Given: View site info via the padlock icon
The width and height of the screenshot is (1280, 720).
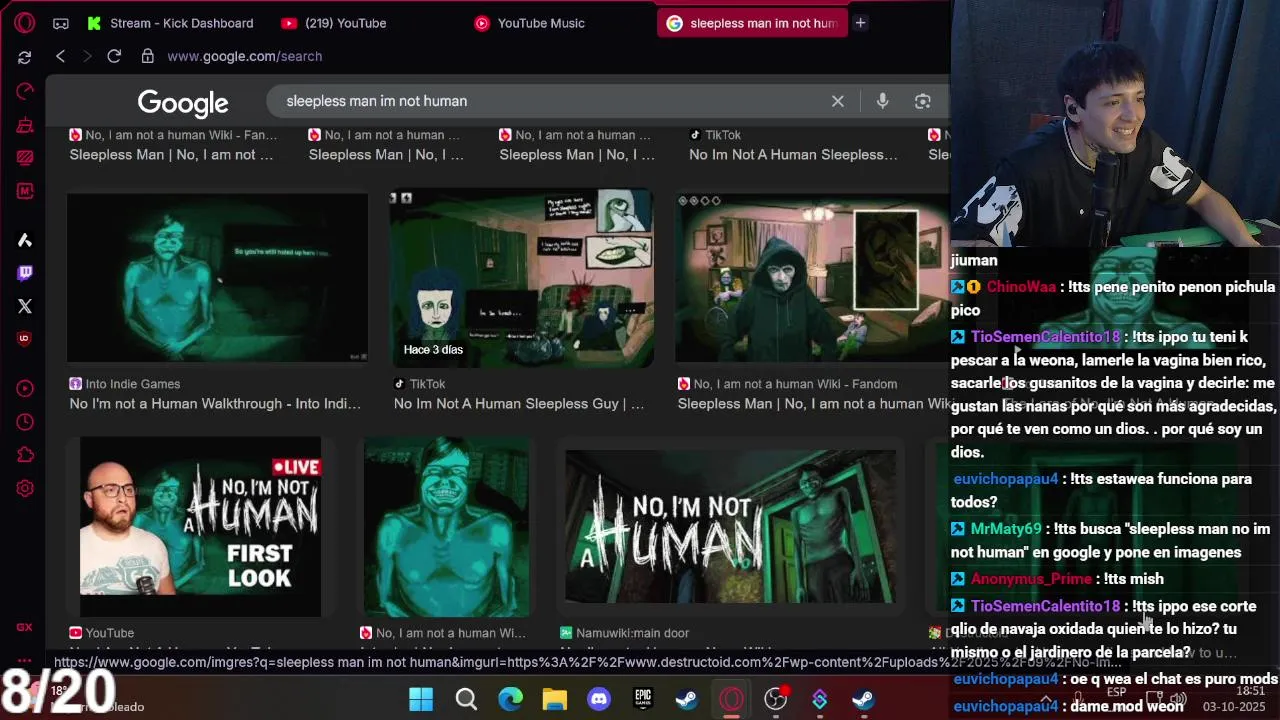Looking at the screenshot, I should click(148, 56).
